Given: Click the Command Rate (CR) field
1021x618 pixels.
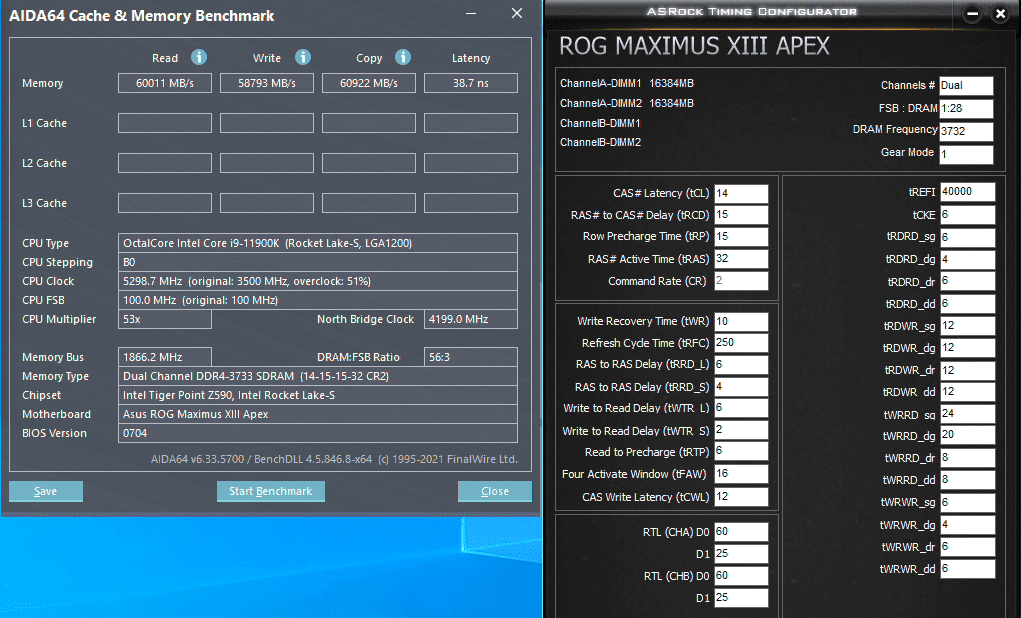Looking at the screenshot, I should click(741, 281).
